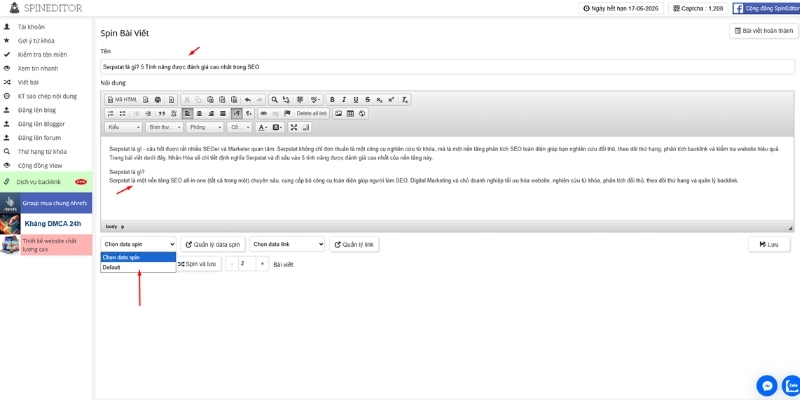Screen dimensions: 800x400
Task: Open Bài viết hoàn thành list
Action: 764,31
